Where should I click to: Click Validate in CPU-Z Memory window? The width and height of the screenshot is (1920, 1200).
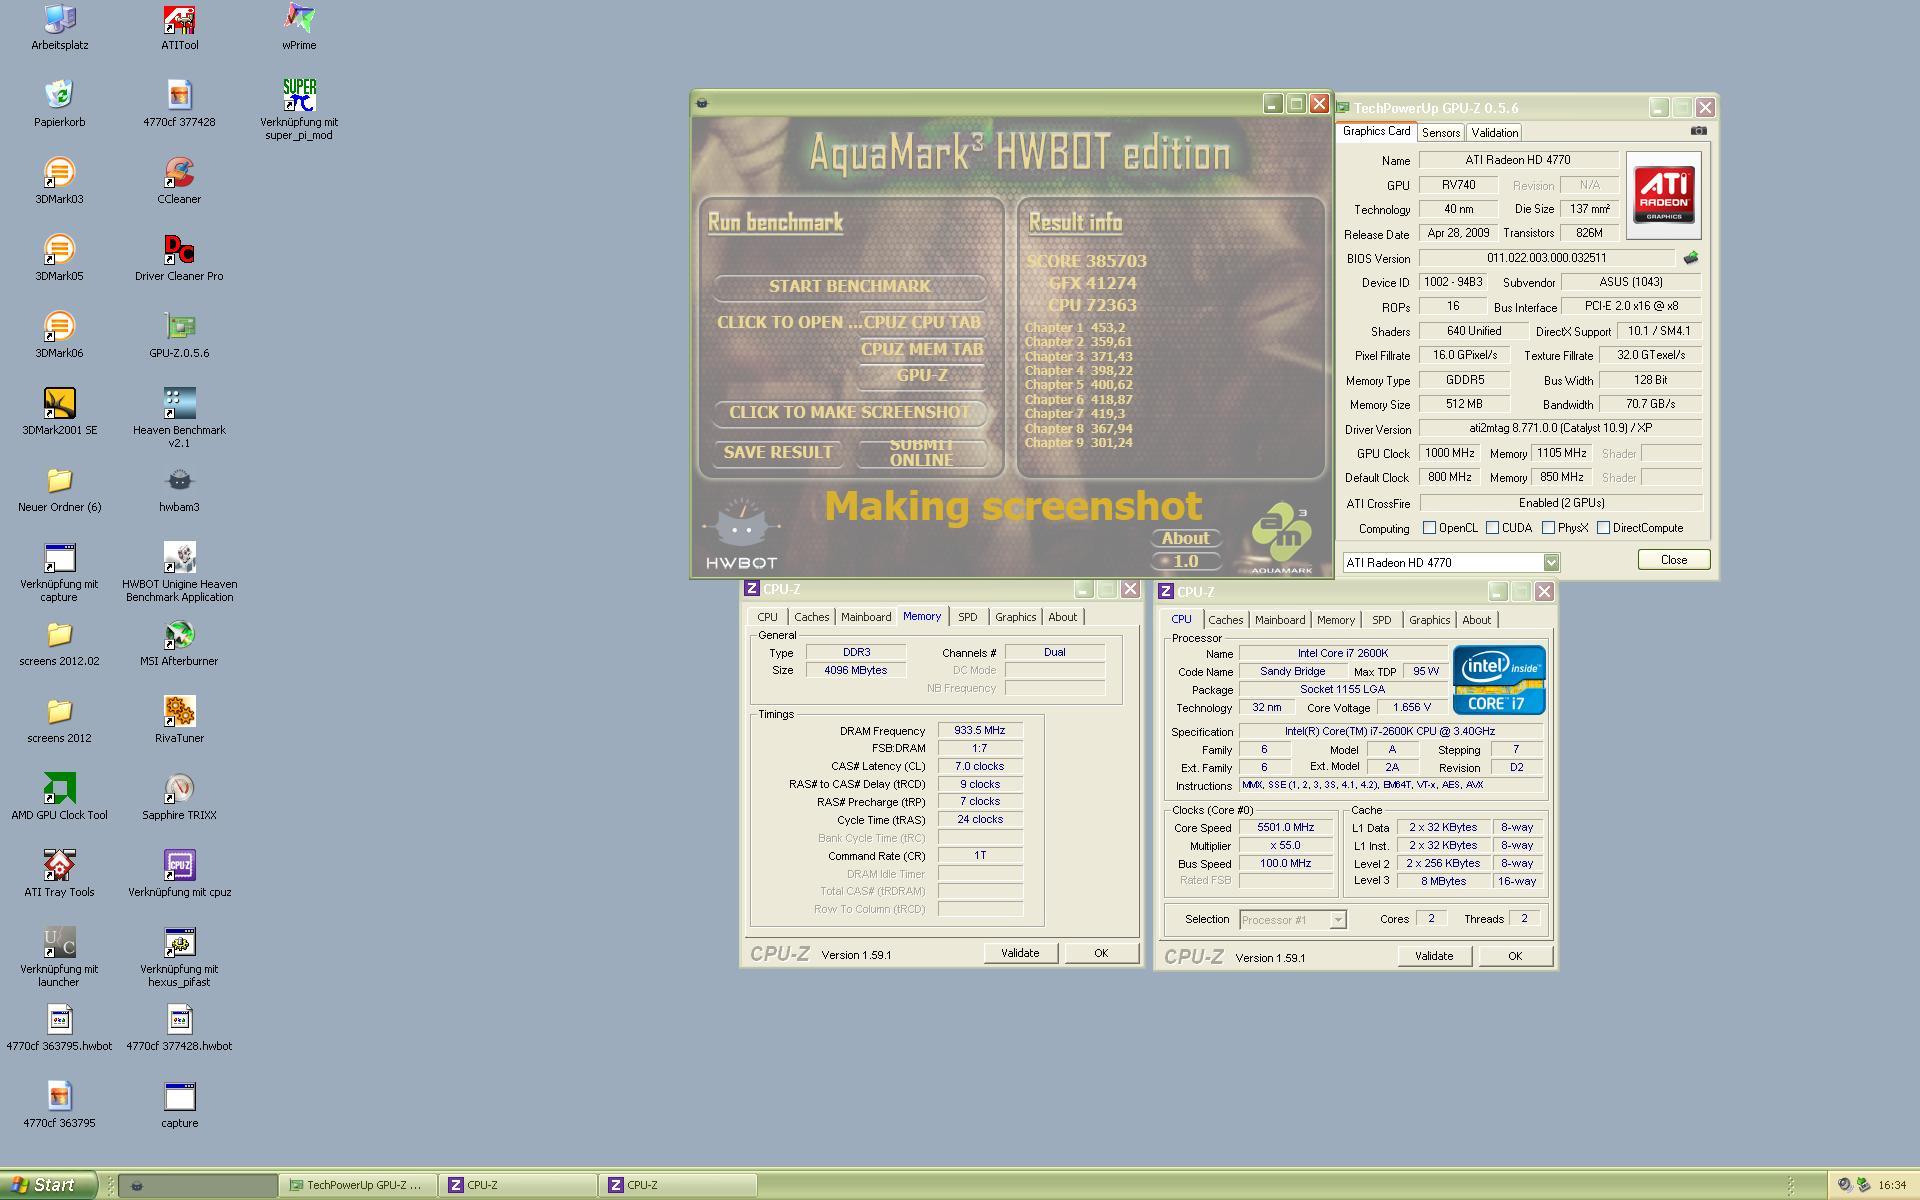click(x=1020, y=953)
